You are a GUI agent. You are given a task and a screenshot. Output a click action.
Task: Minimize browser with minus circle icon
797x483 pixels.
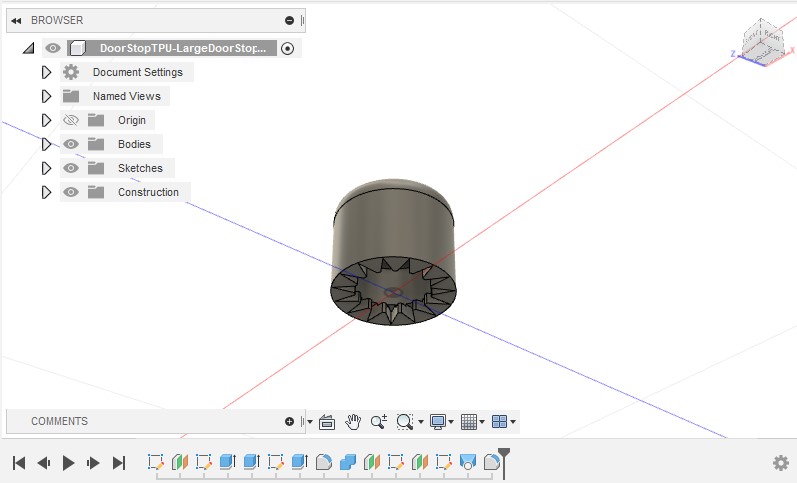289,20
